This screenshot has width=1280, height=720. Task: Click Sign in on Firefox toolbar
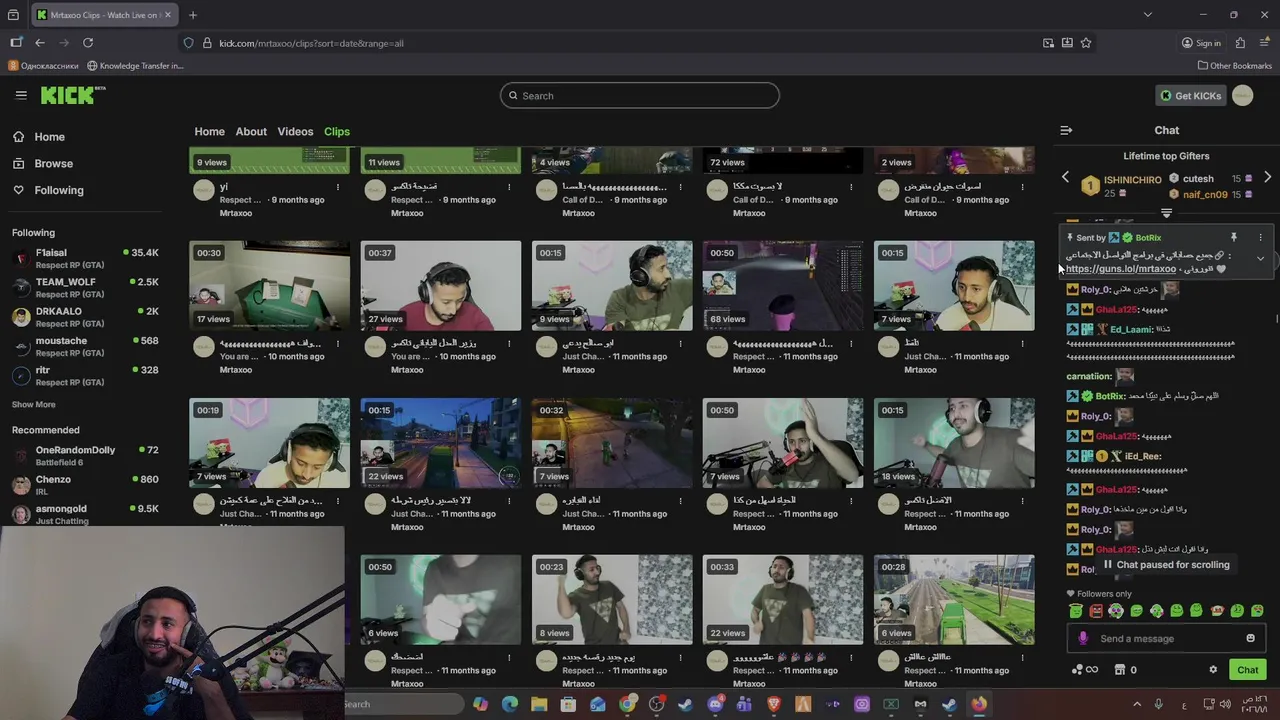[1201, 43]
